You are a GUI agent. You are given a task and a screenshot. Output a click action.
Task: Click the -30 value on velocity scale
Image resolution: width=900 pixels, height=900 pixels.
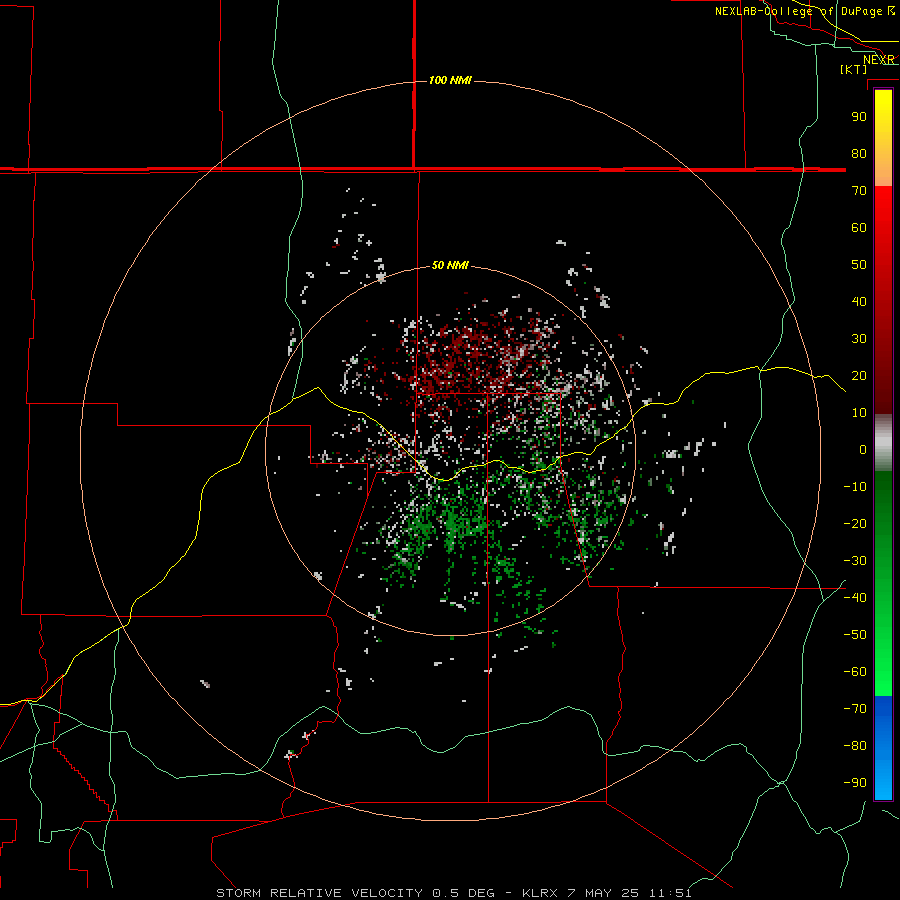[855, 561]
